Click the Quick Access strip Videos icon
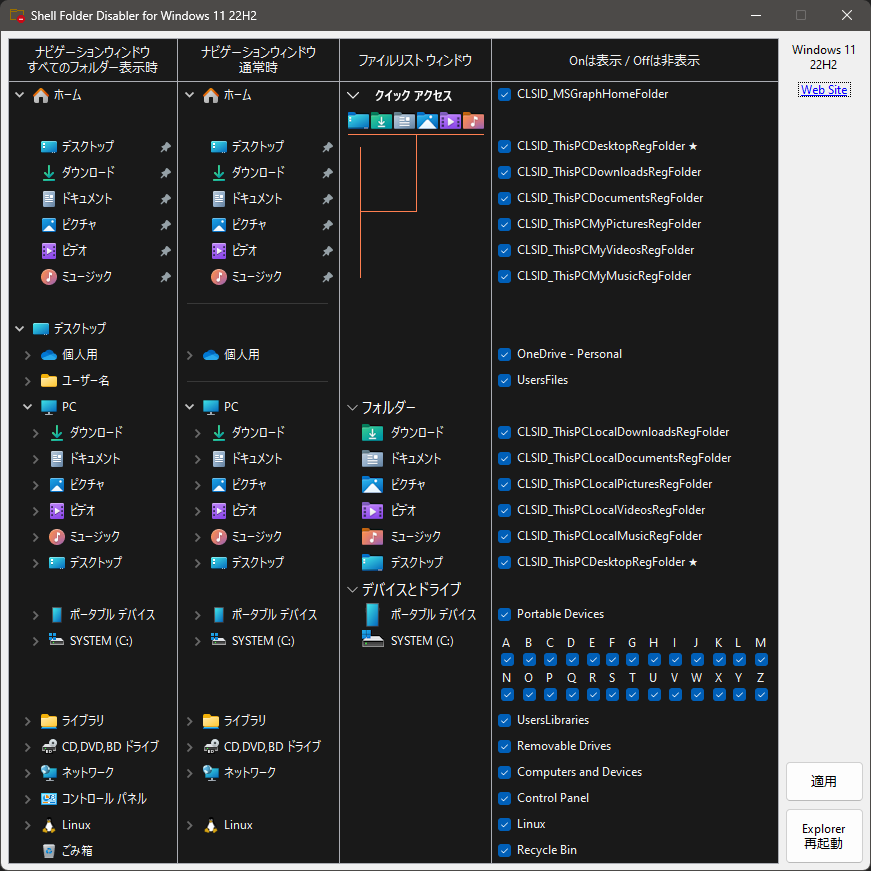This screenshot has height=871, width=871. (450, 121)
